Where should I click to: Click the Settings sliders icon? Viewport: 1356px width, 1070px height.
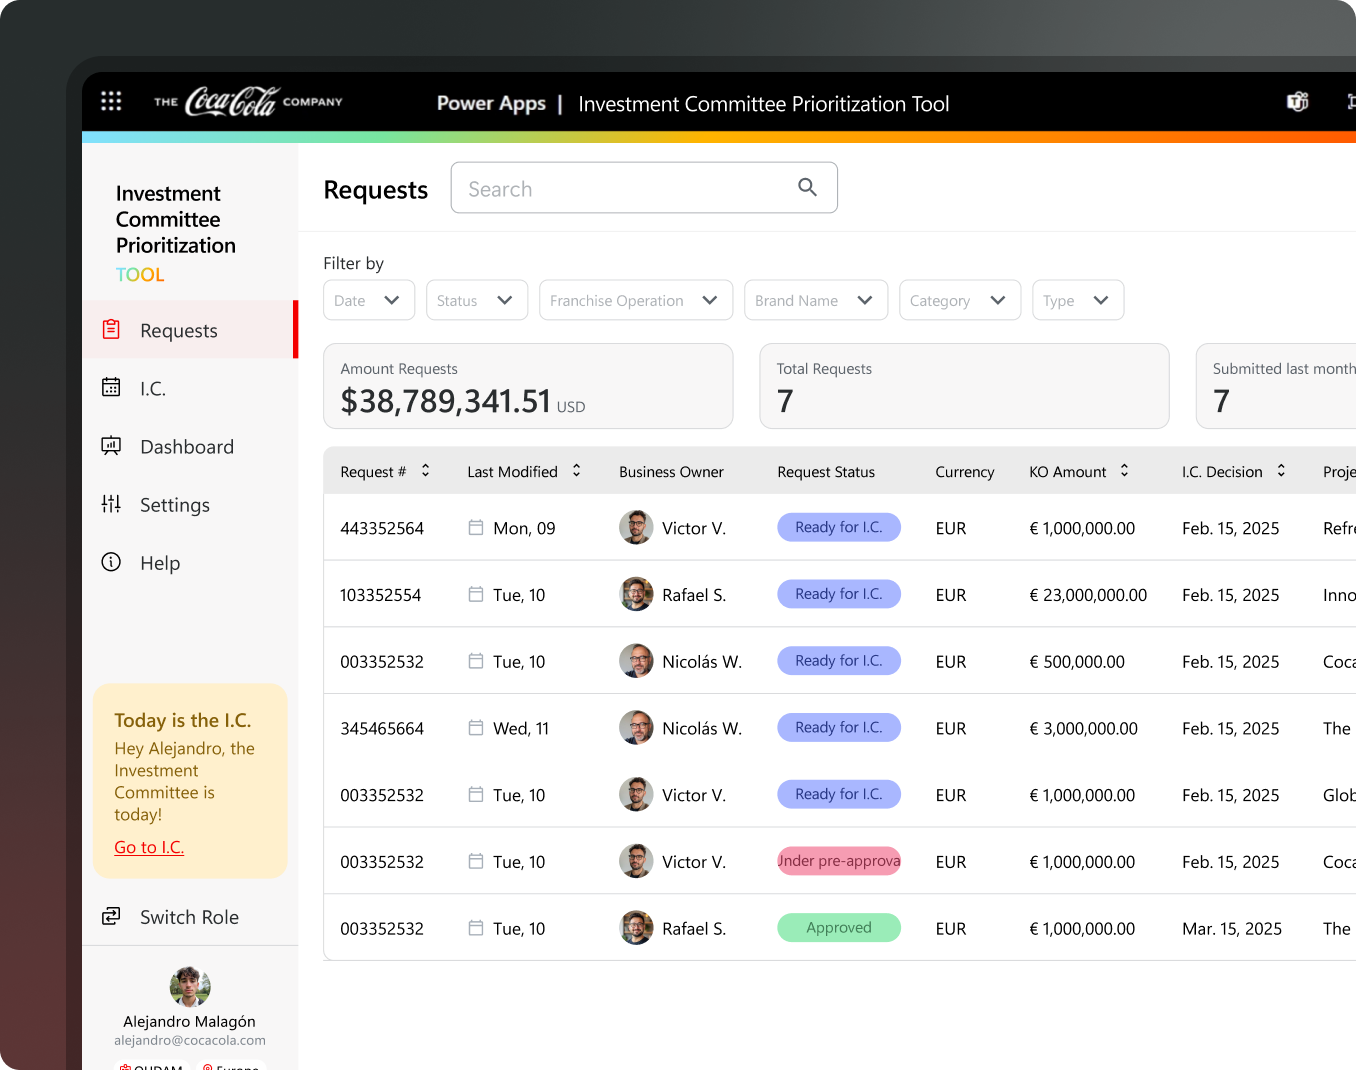tap(111, 503)
